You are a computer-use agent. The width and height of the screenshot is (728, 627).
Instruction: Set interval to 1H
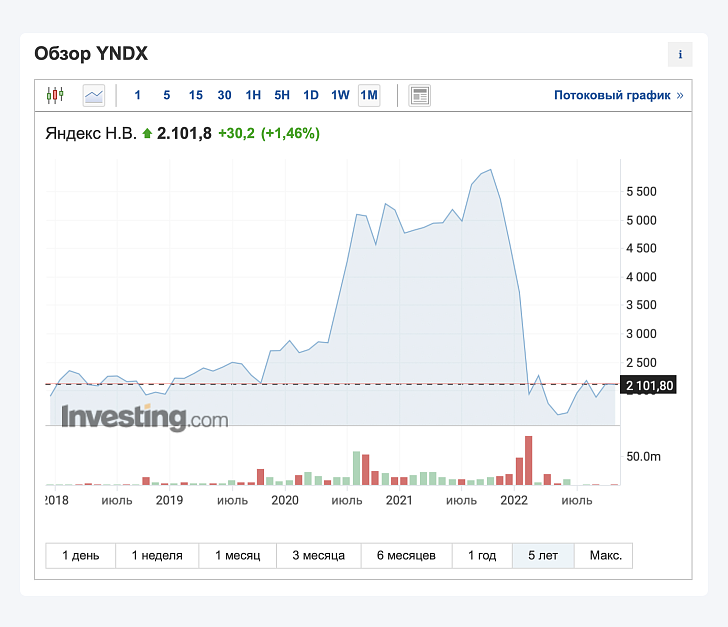coord(253,95)
